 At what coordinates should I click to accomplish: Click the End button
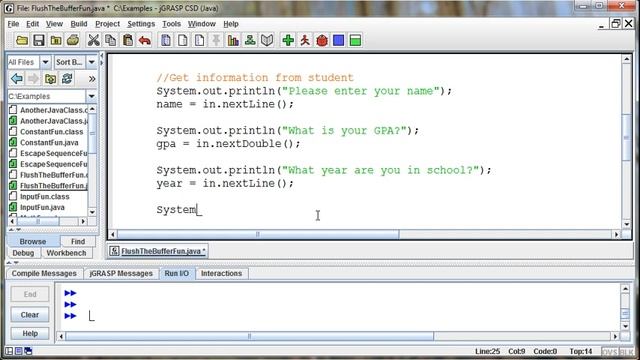(30, 294)
